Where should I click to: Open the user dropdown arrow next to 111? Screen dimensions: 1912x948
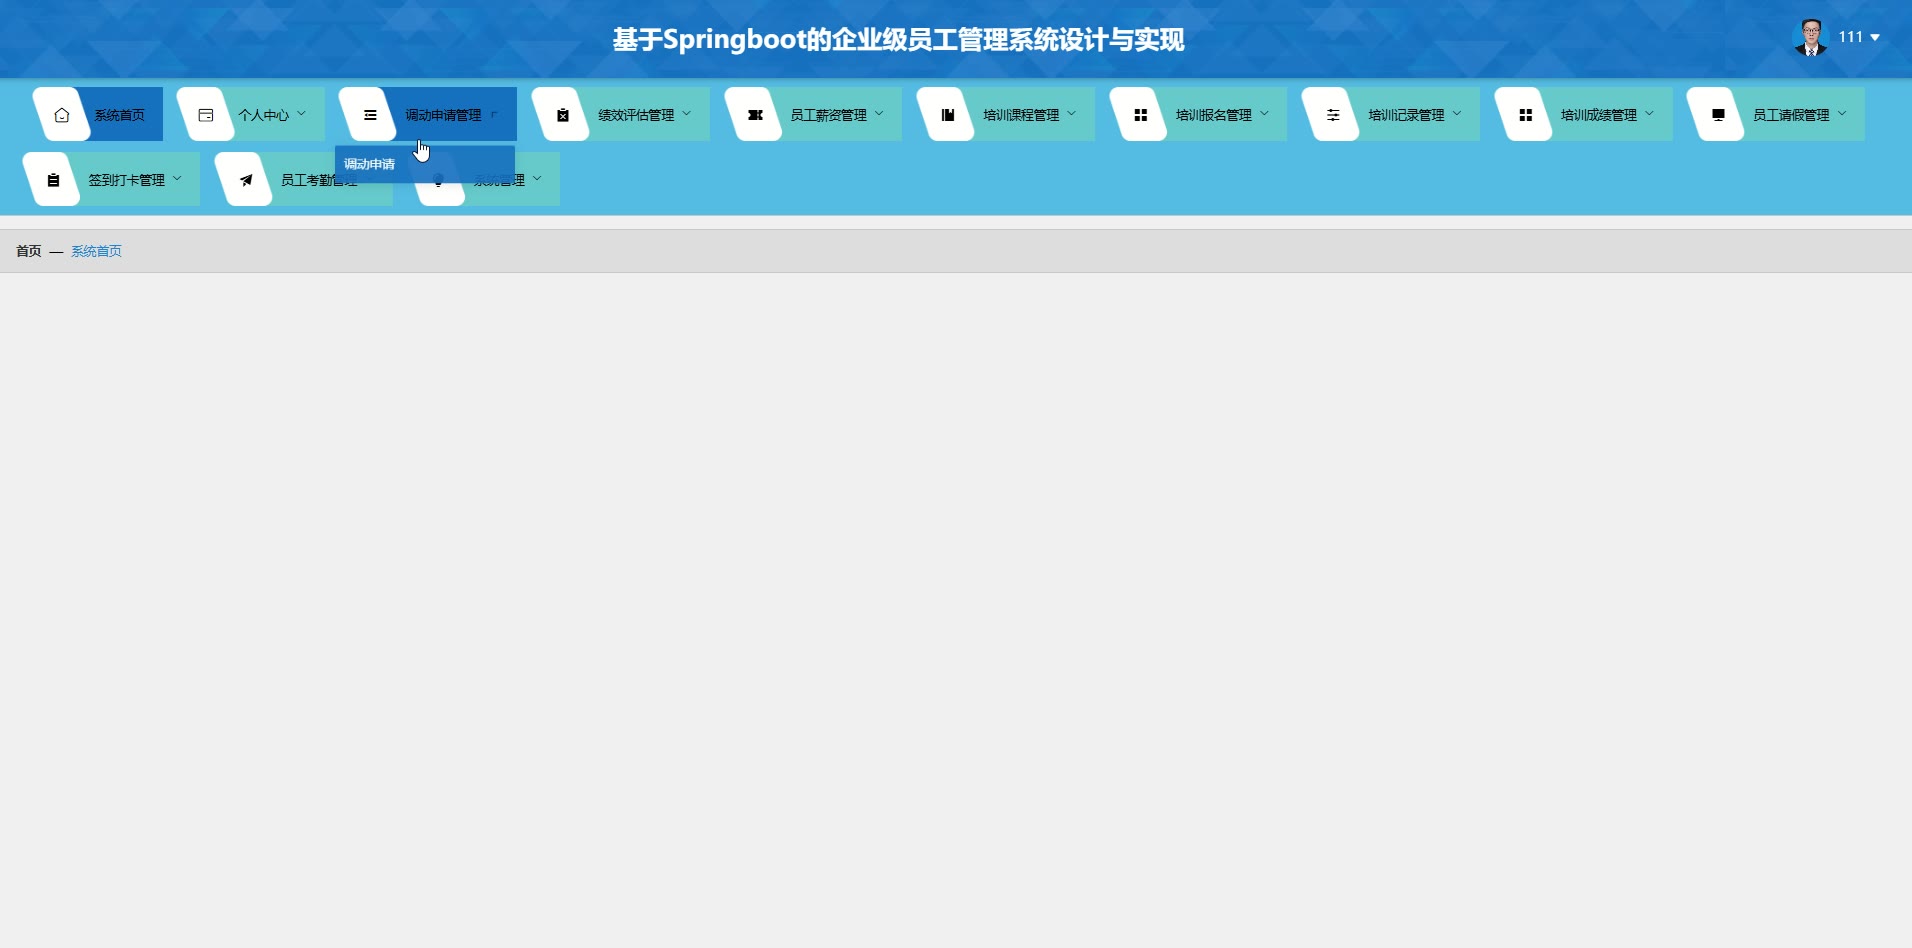[1875, 37]
